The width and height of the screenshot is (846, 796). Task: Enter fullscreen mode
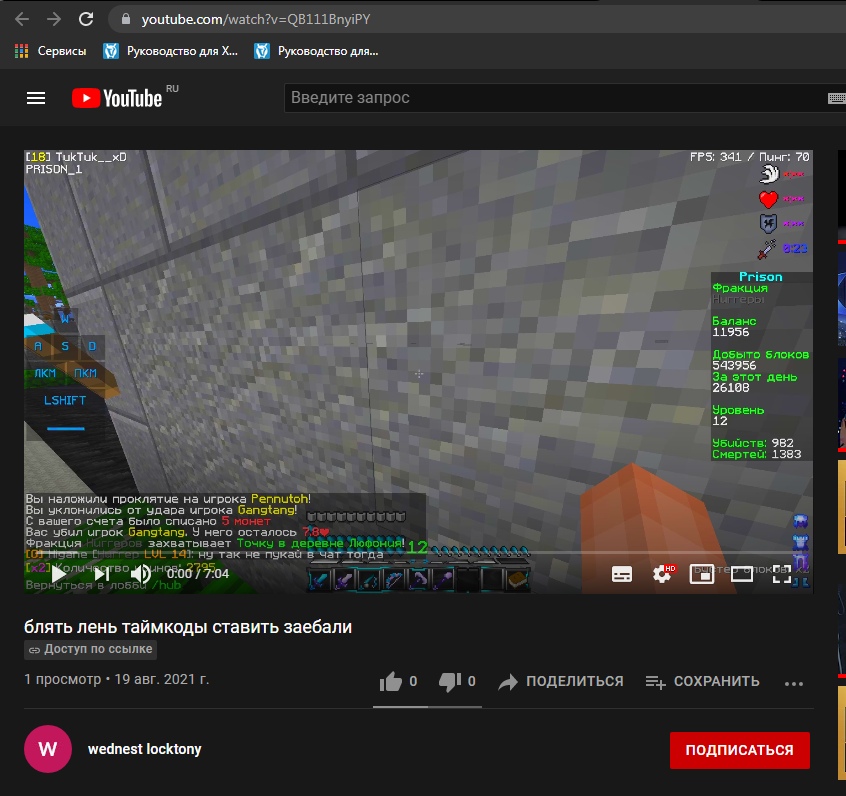781,574
